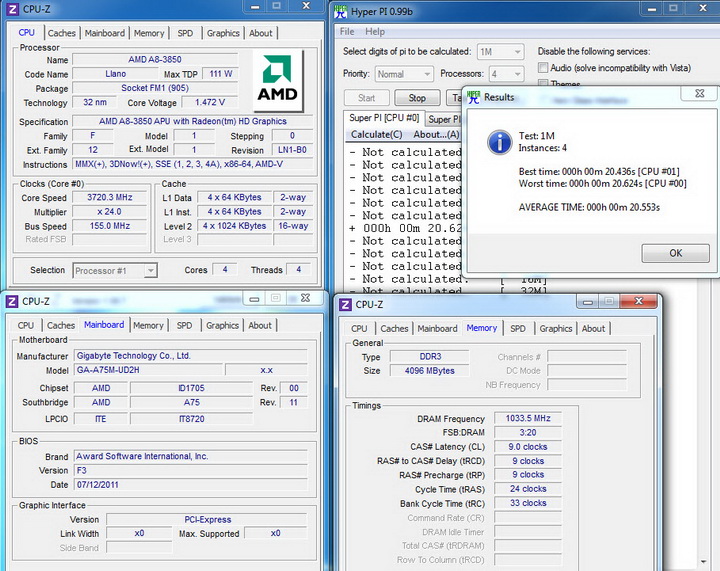Open SPD tab in the top CPU-Z window
The height and width of the screenshot is (571, 720).
tap(185, 33)
